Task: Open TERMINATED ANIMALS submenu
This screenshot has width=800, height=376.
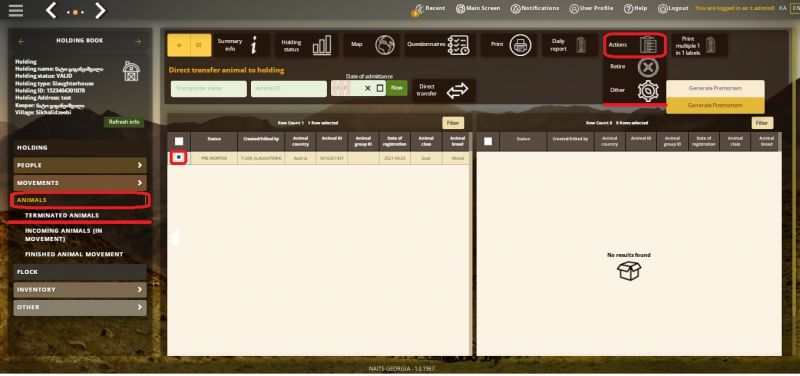Action: [62, 216]
